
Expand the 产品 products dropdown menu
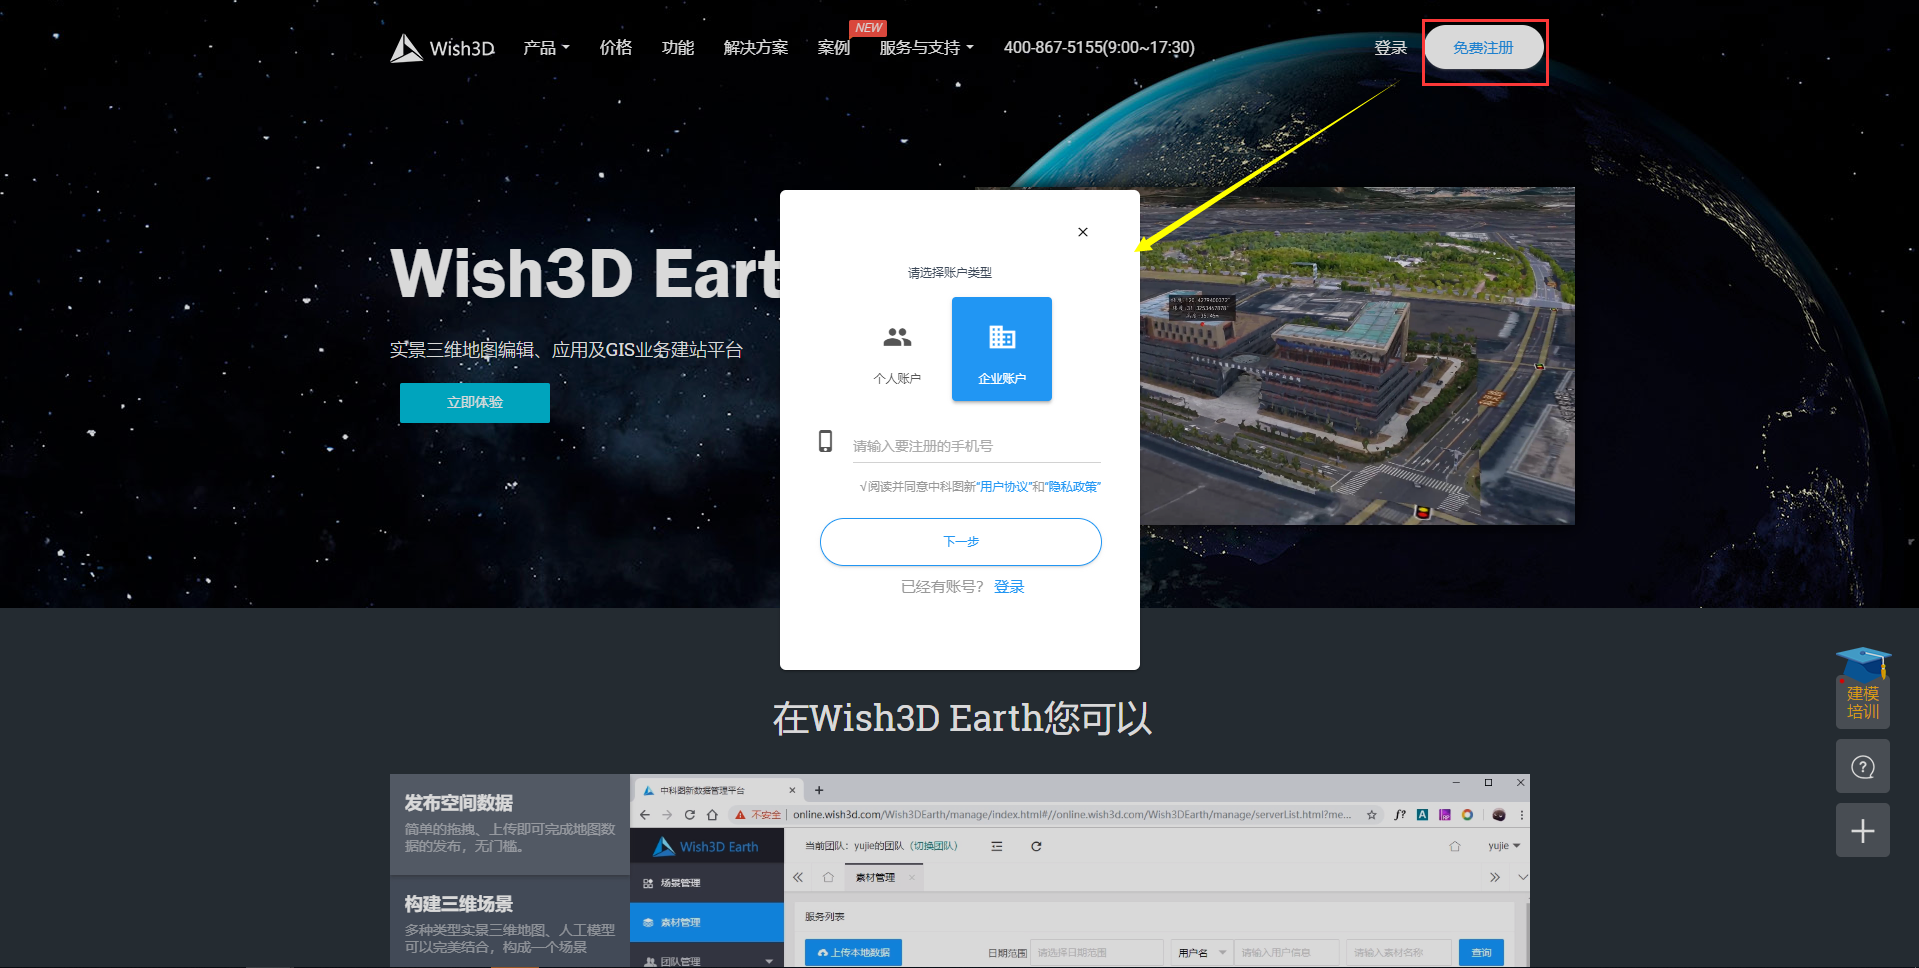click(x=546, y=48)
